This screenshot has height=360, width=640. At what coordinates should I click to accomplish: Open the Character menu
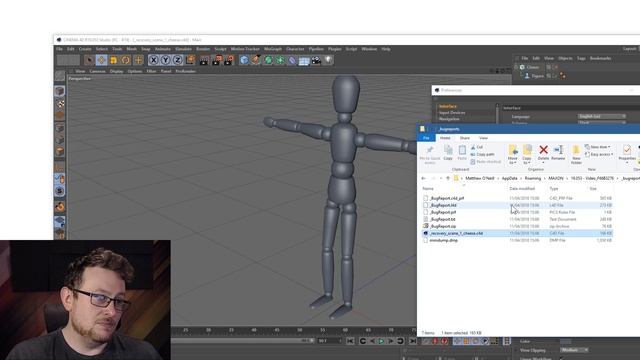click(x=295, y=49)
